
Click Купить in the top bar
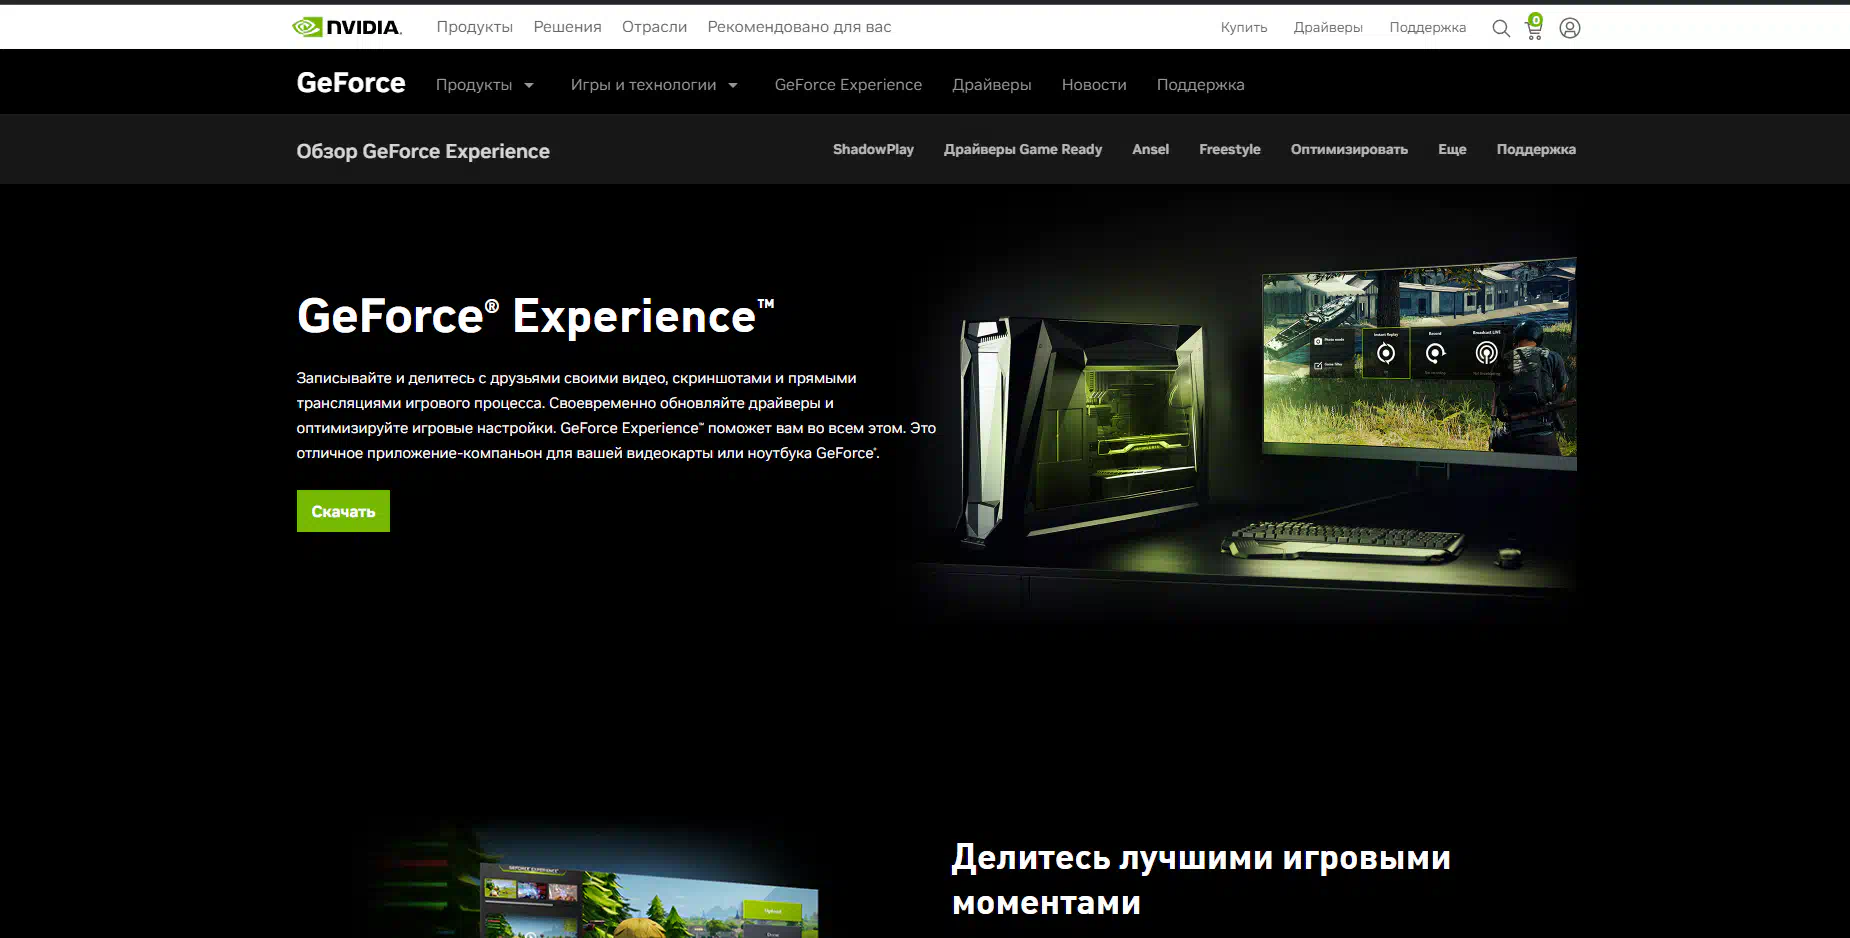pyautogui.click(x=1243, y=27)
